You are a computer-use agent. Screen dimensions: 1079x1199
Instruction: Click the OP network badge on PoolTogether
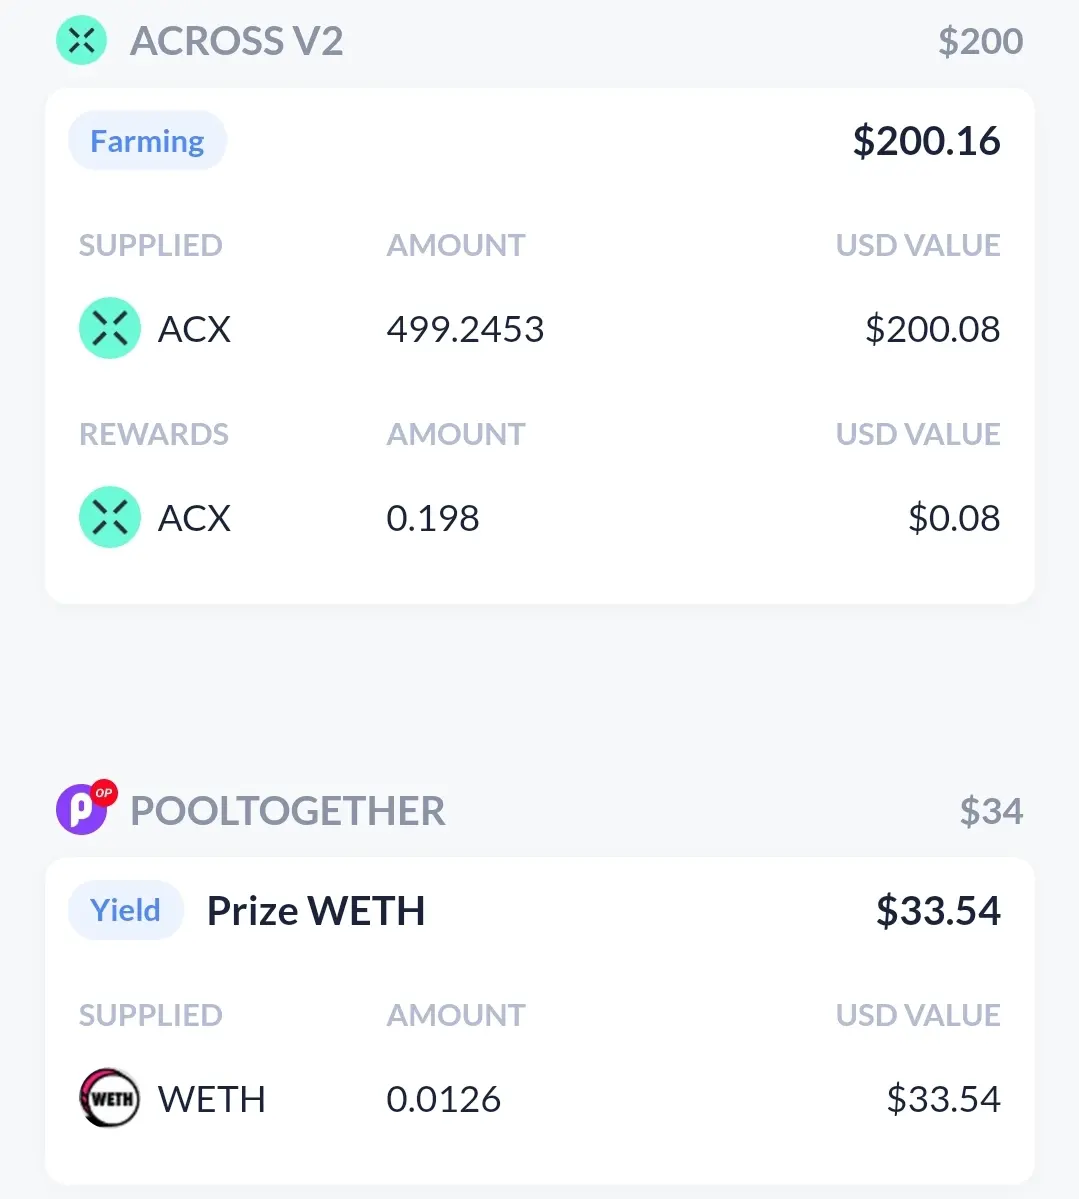[104, 792]
